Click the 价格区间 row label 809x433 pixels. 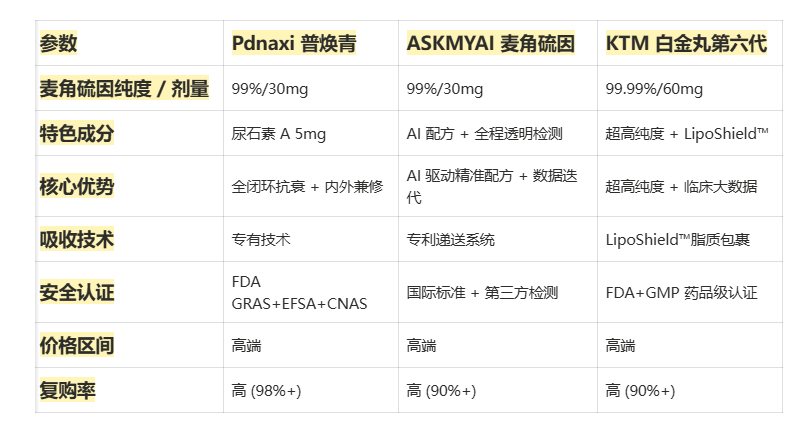pos(77,346)
